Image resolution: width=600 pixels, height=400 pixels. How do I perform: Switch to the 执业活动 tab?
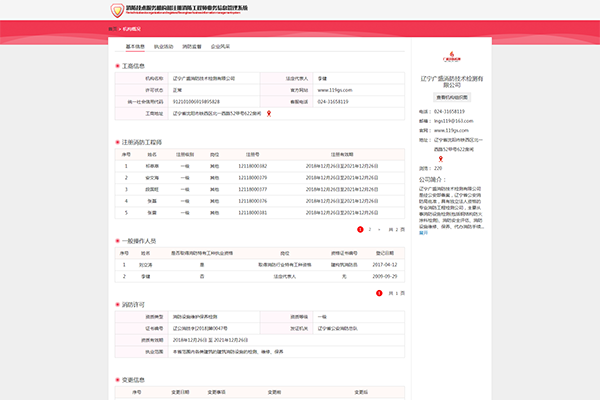pos(163,46)
